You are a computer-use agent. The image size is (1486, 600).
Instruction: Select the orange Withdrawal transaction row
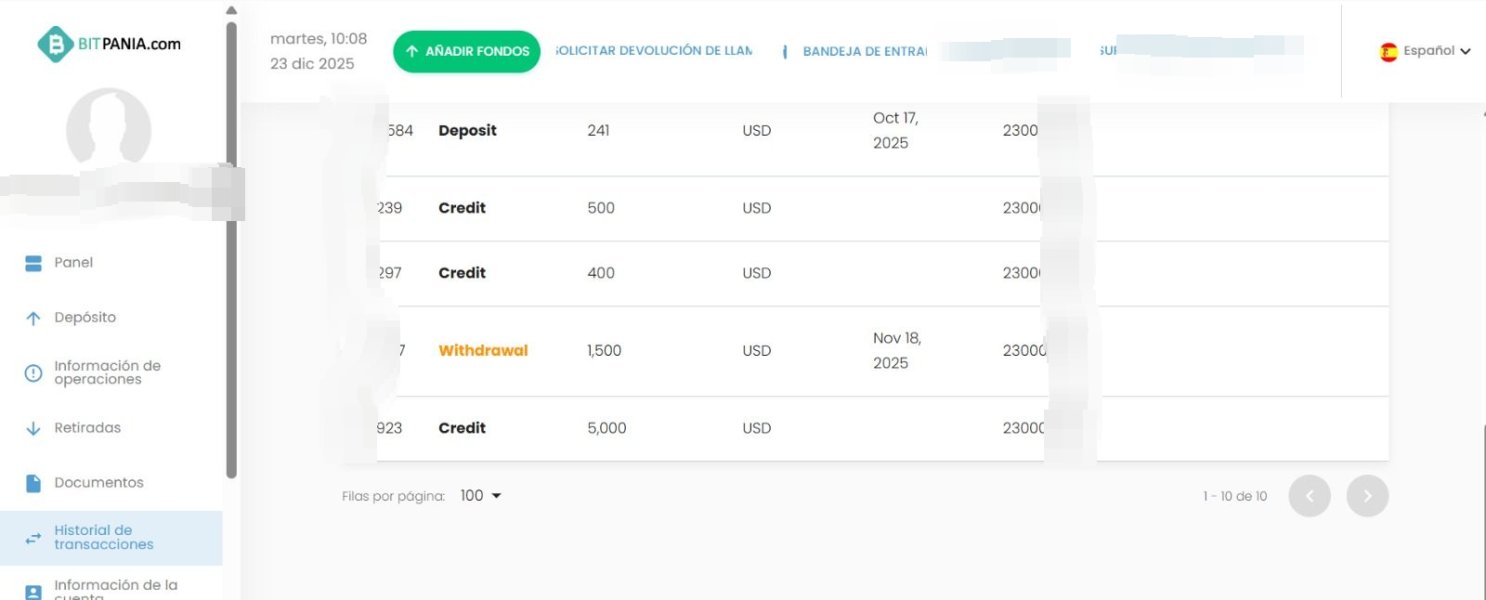483,351
